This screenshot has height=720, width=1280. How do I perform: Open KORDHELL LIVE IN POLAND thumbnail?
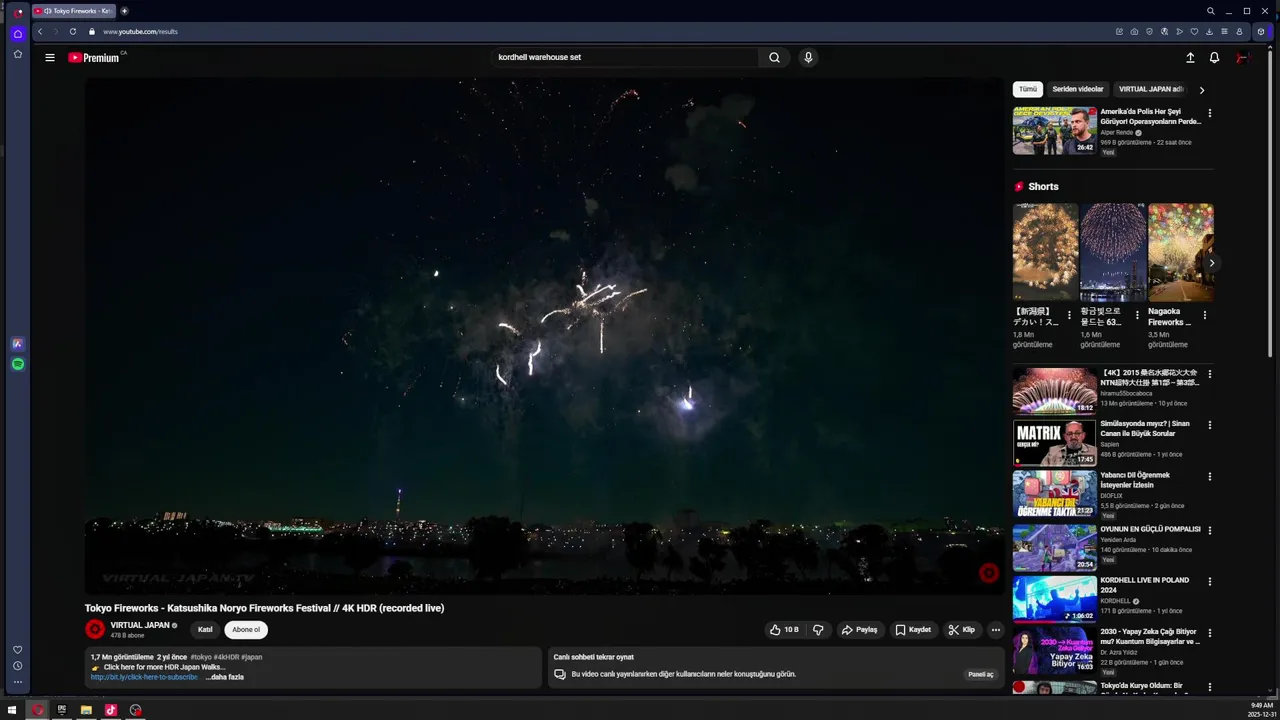pyautogui.click(x=1055, y=599)
